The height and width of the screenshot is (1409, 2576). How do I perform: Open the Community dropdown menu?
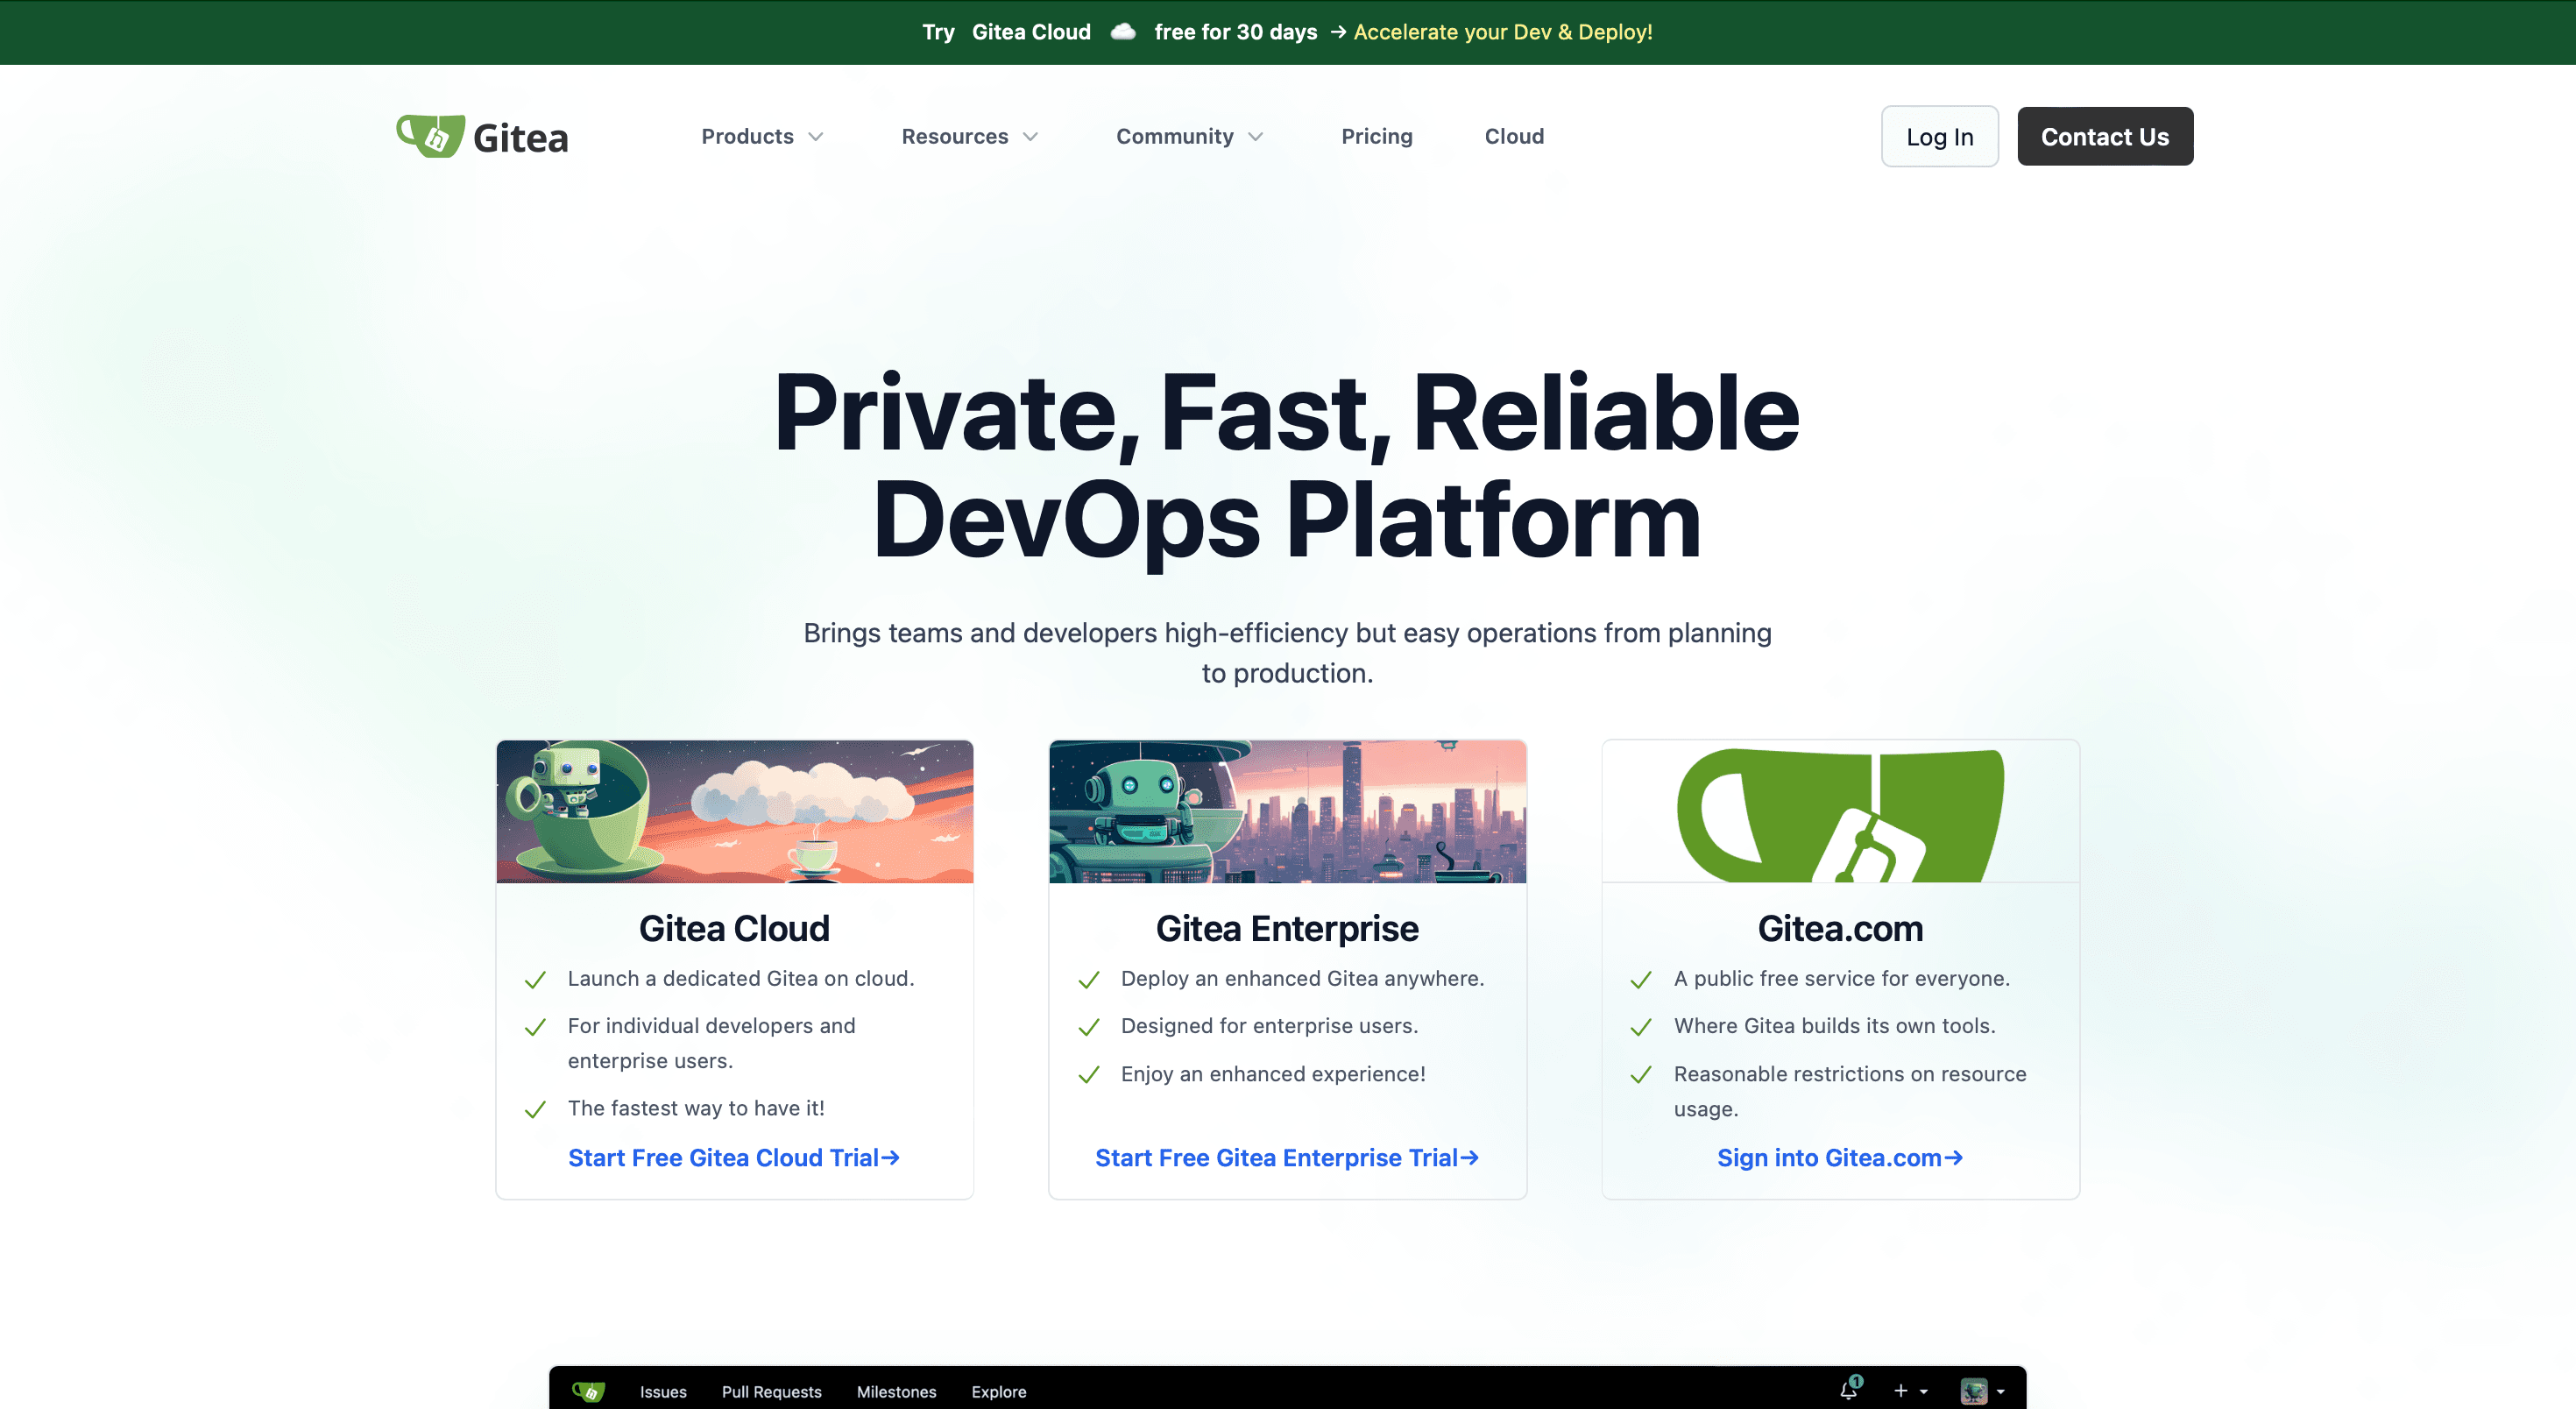coord(1189,136)
